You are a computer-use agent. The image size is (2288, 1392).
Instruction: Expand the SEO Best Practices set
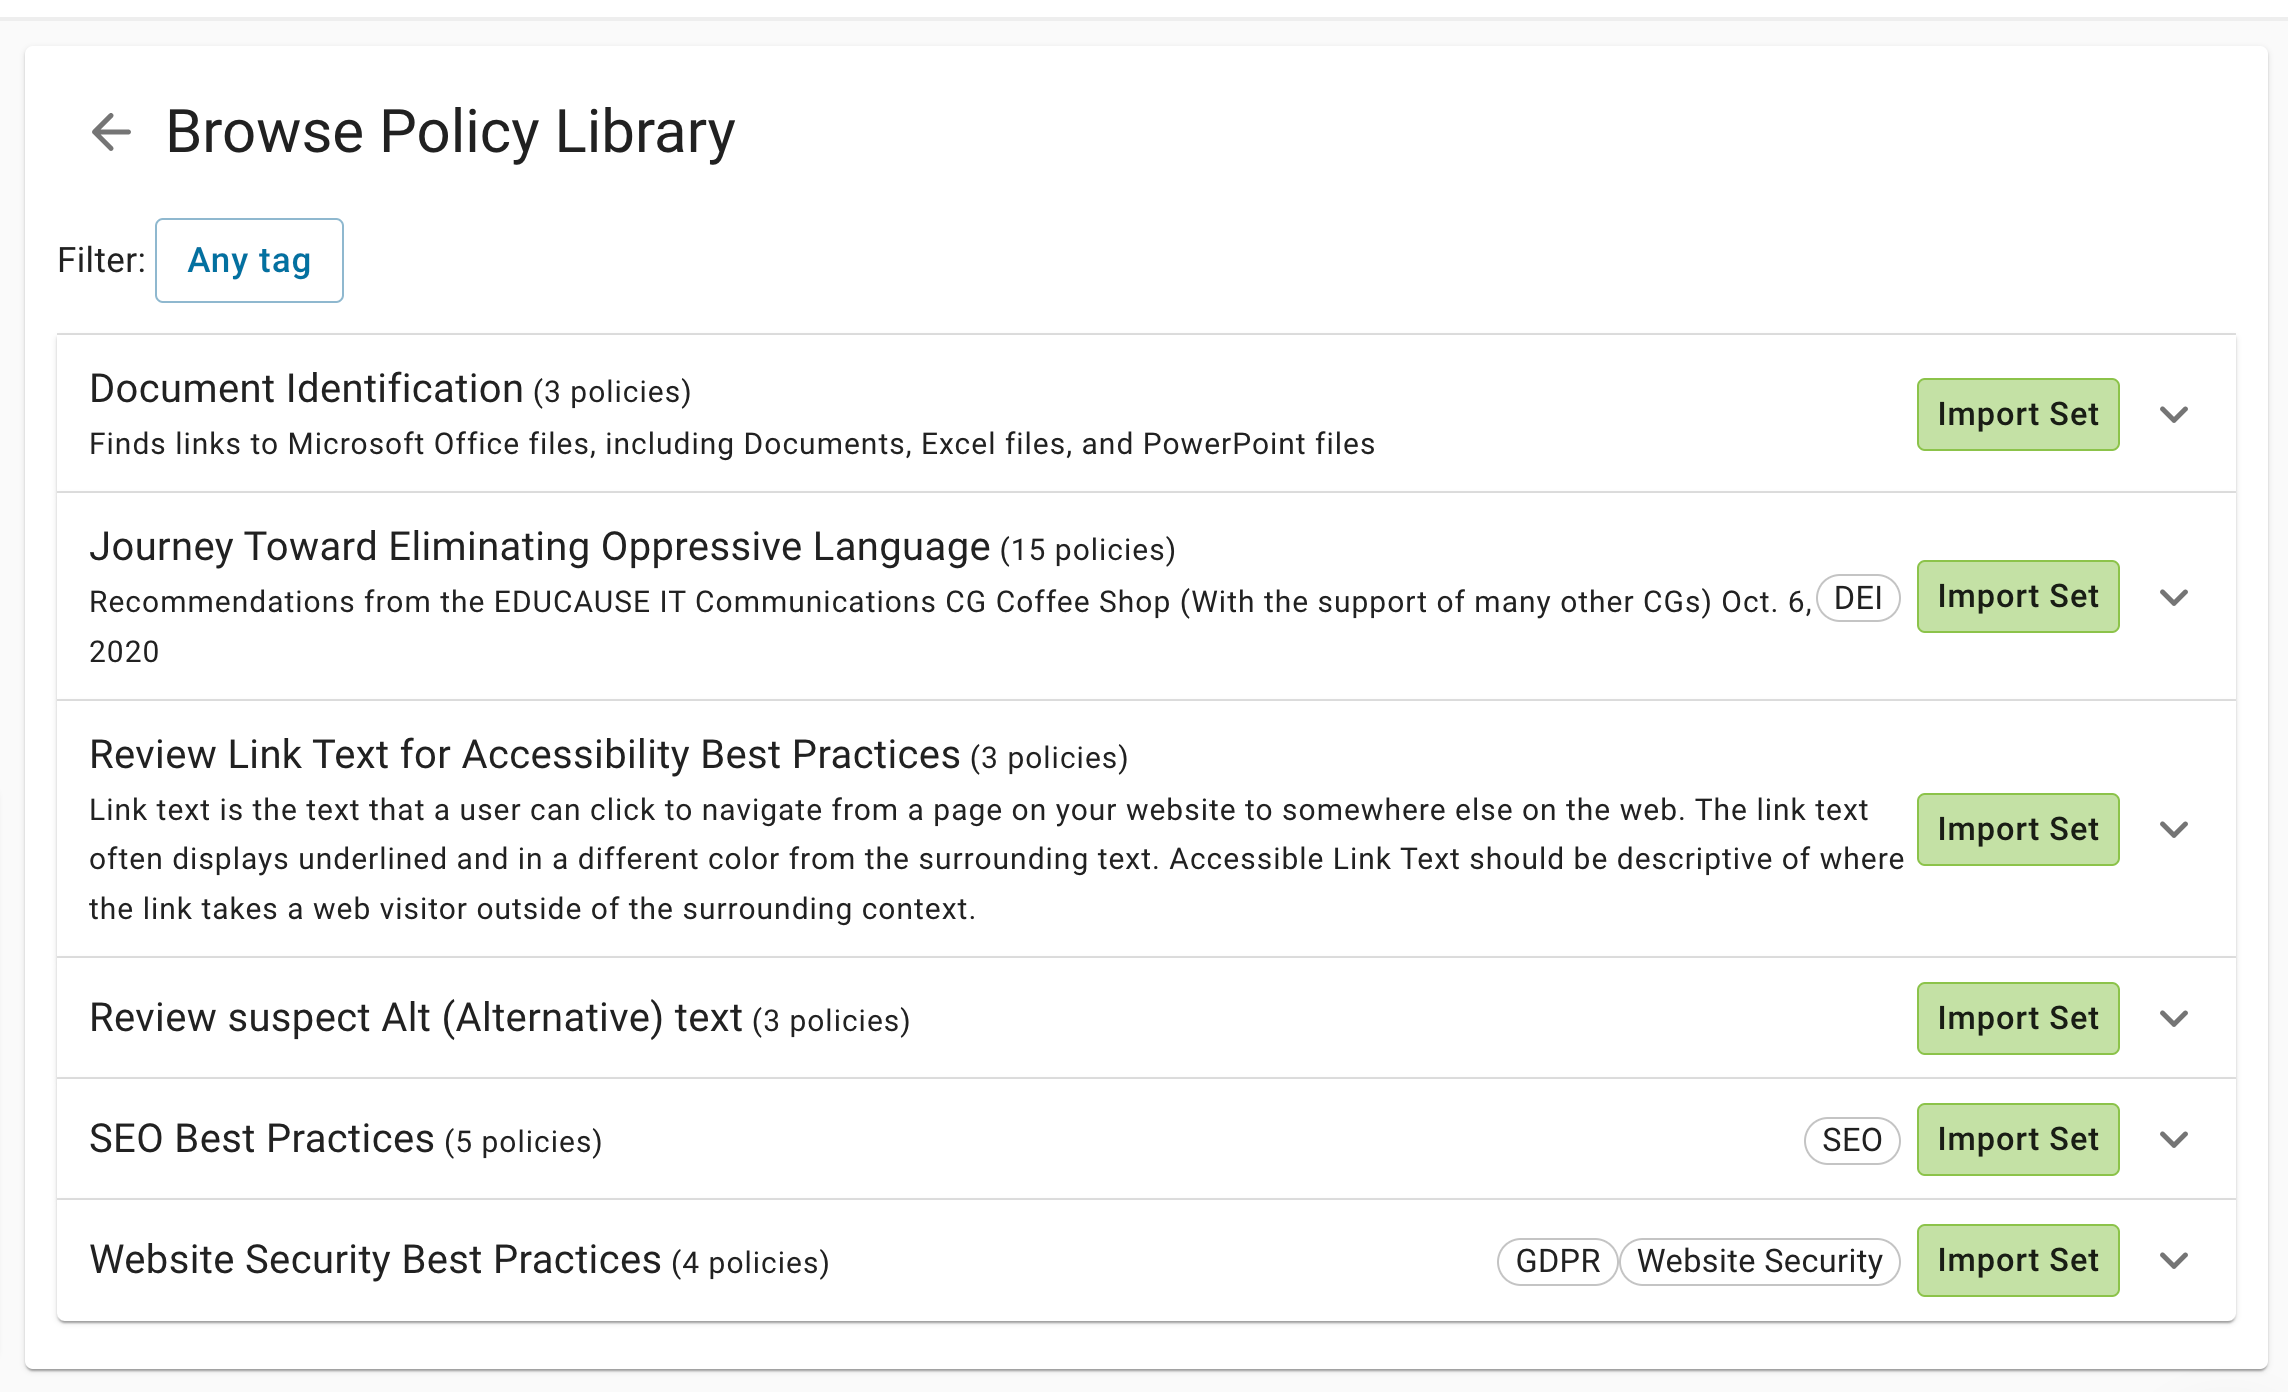[2174, 1139]
